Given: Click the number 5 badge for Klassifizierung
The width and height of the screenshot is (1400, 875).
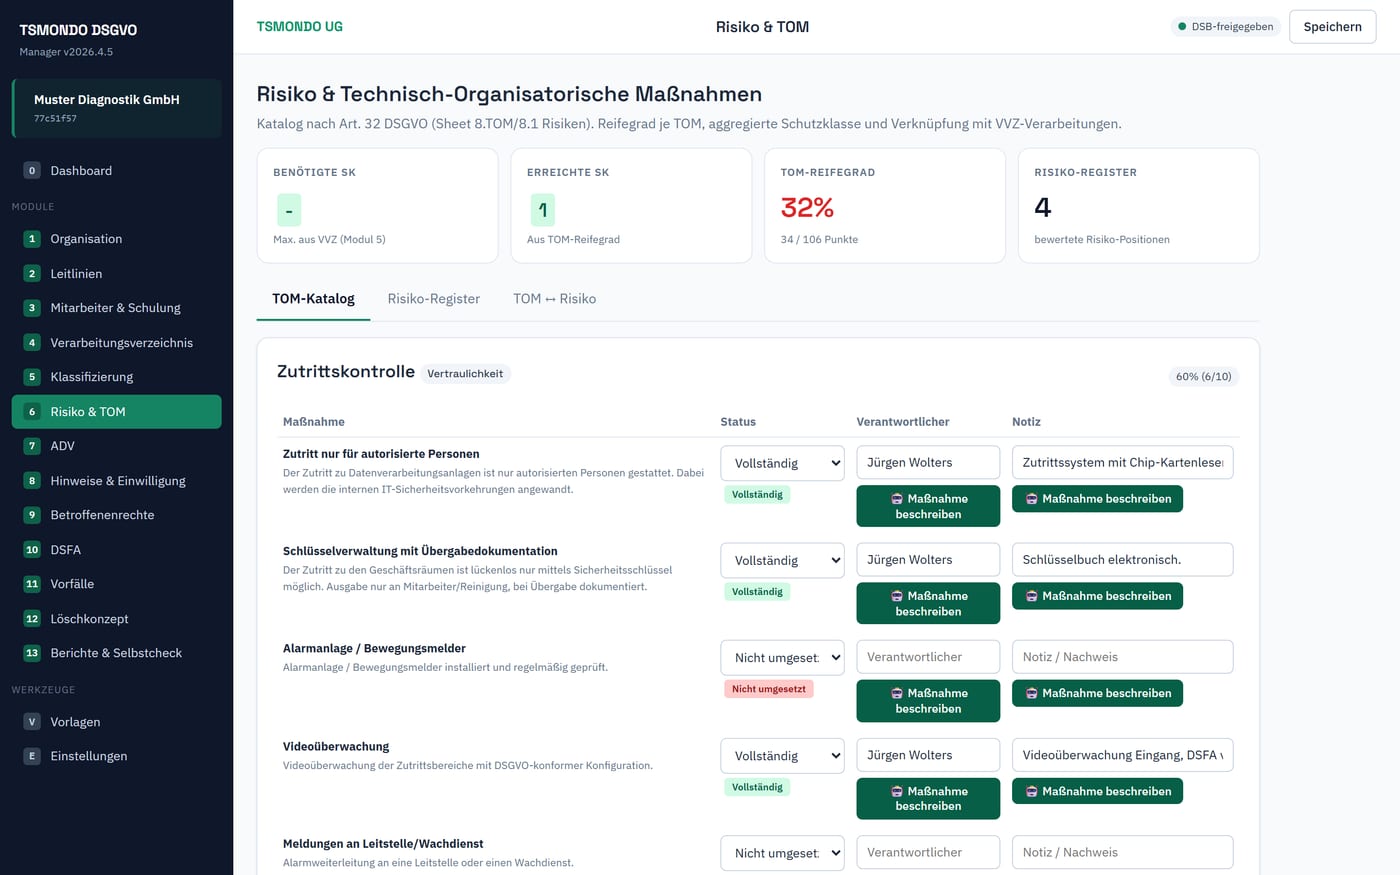Looking at the screenshot, I should [32, 377].
